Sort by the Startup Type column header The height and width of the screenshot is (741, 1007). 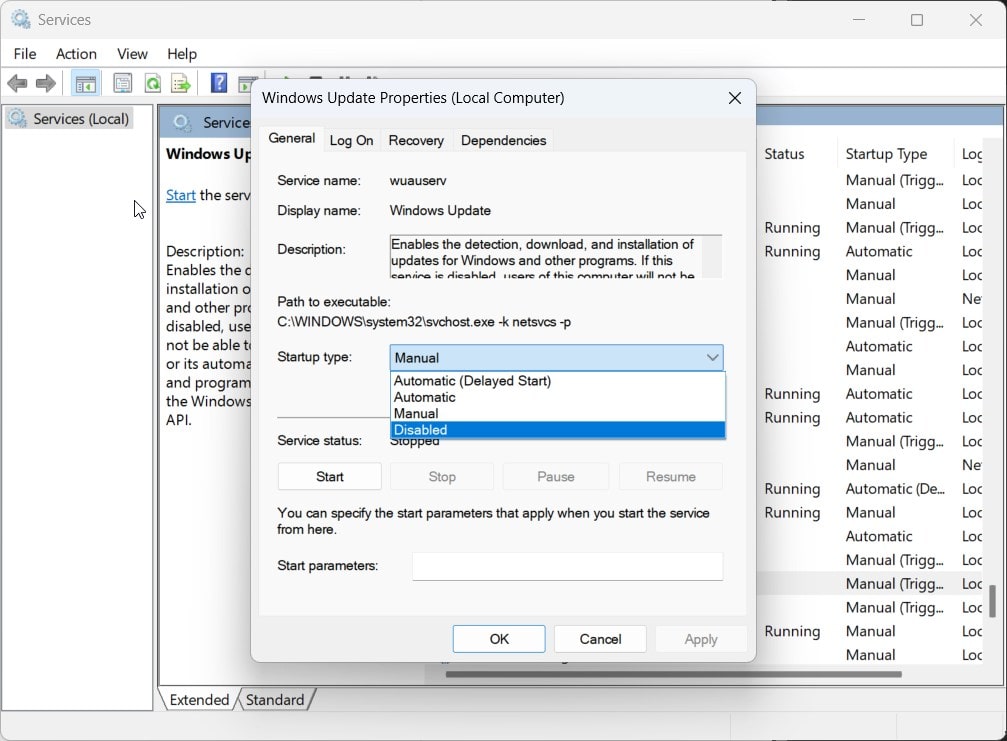coord(886,154)
